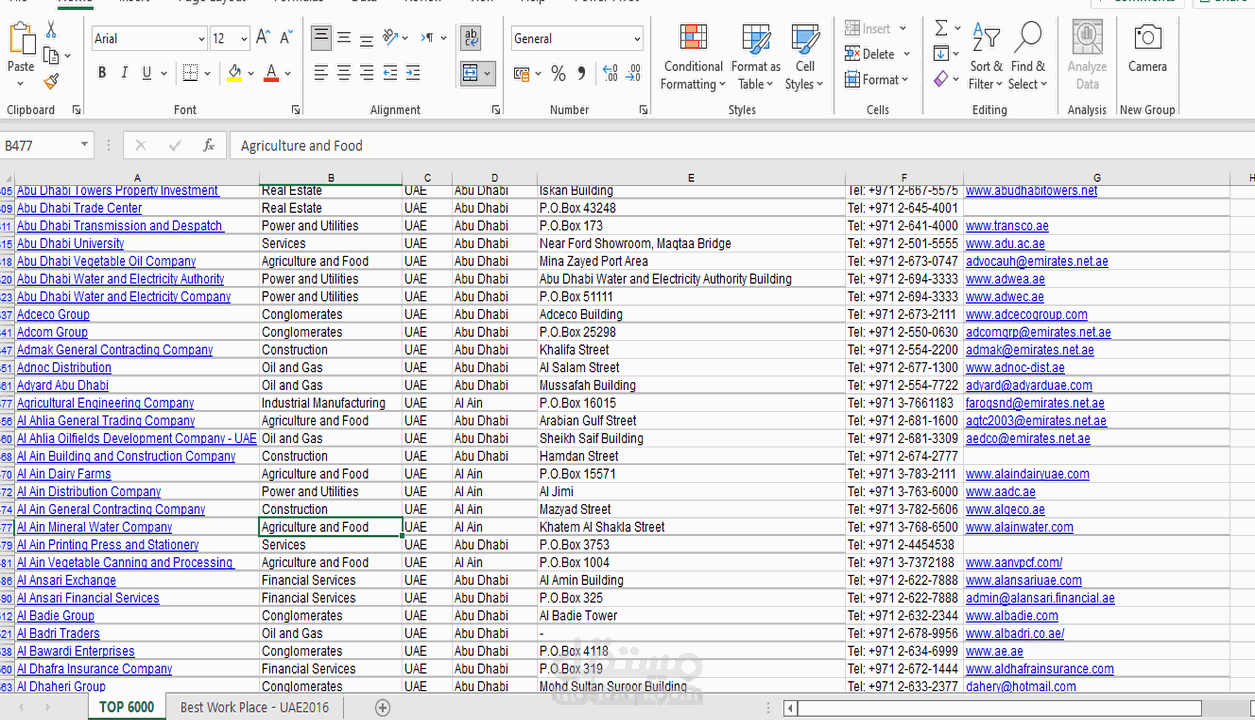Toggle Align Right
Viewport: 1255px width, 720px height.
click(x=367, y=73)
